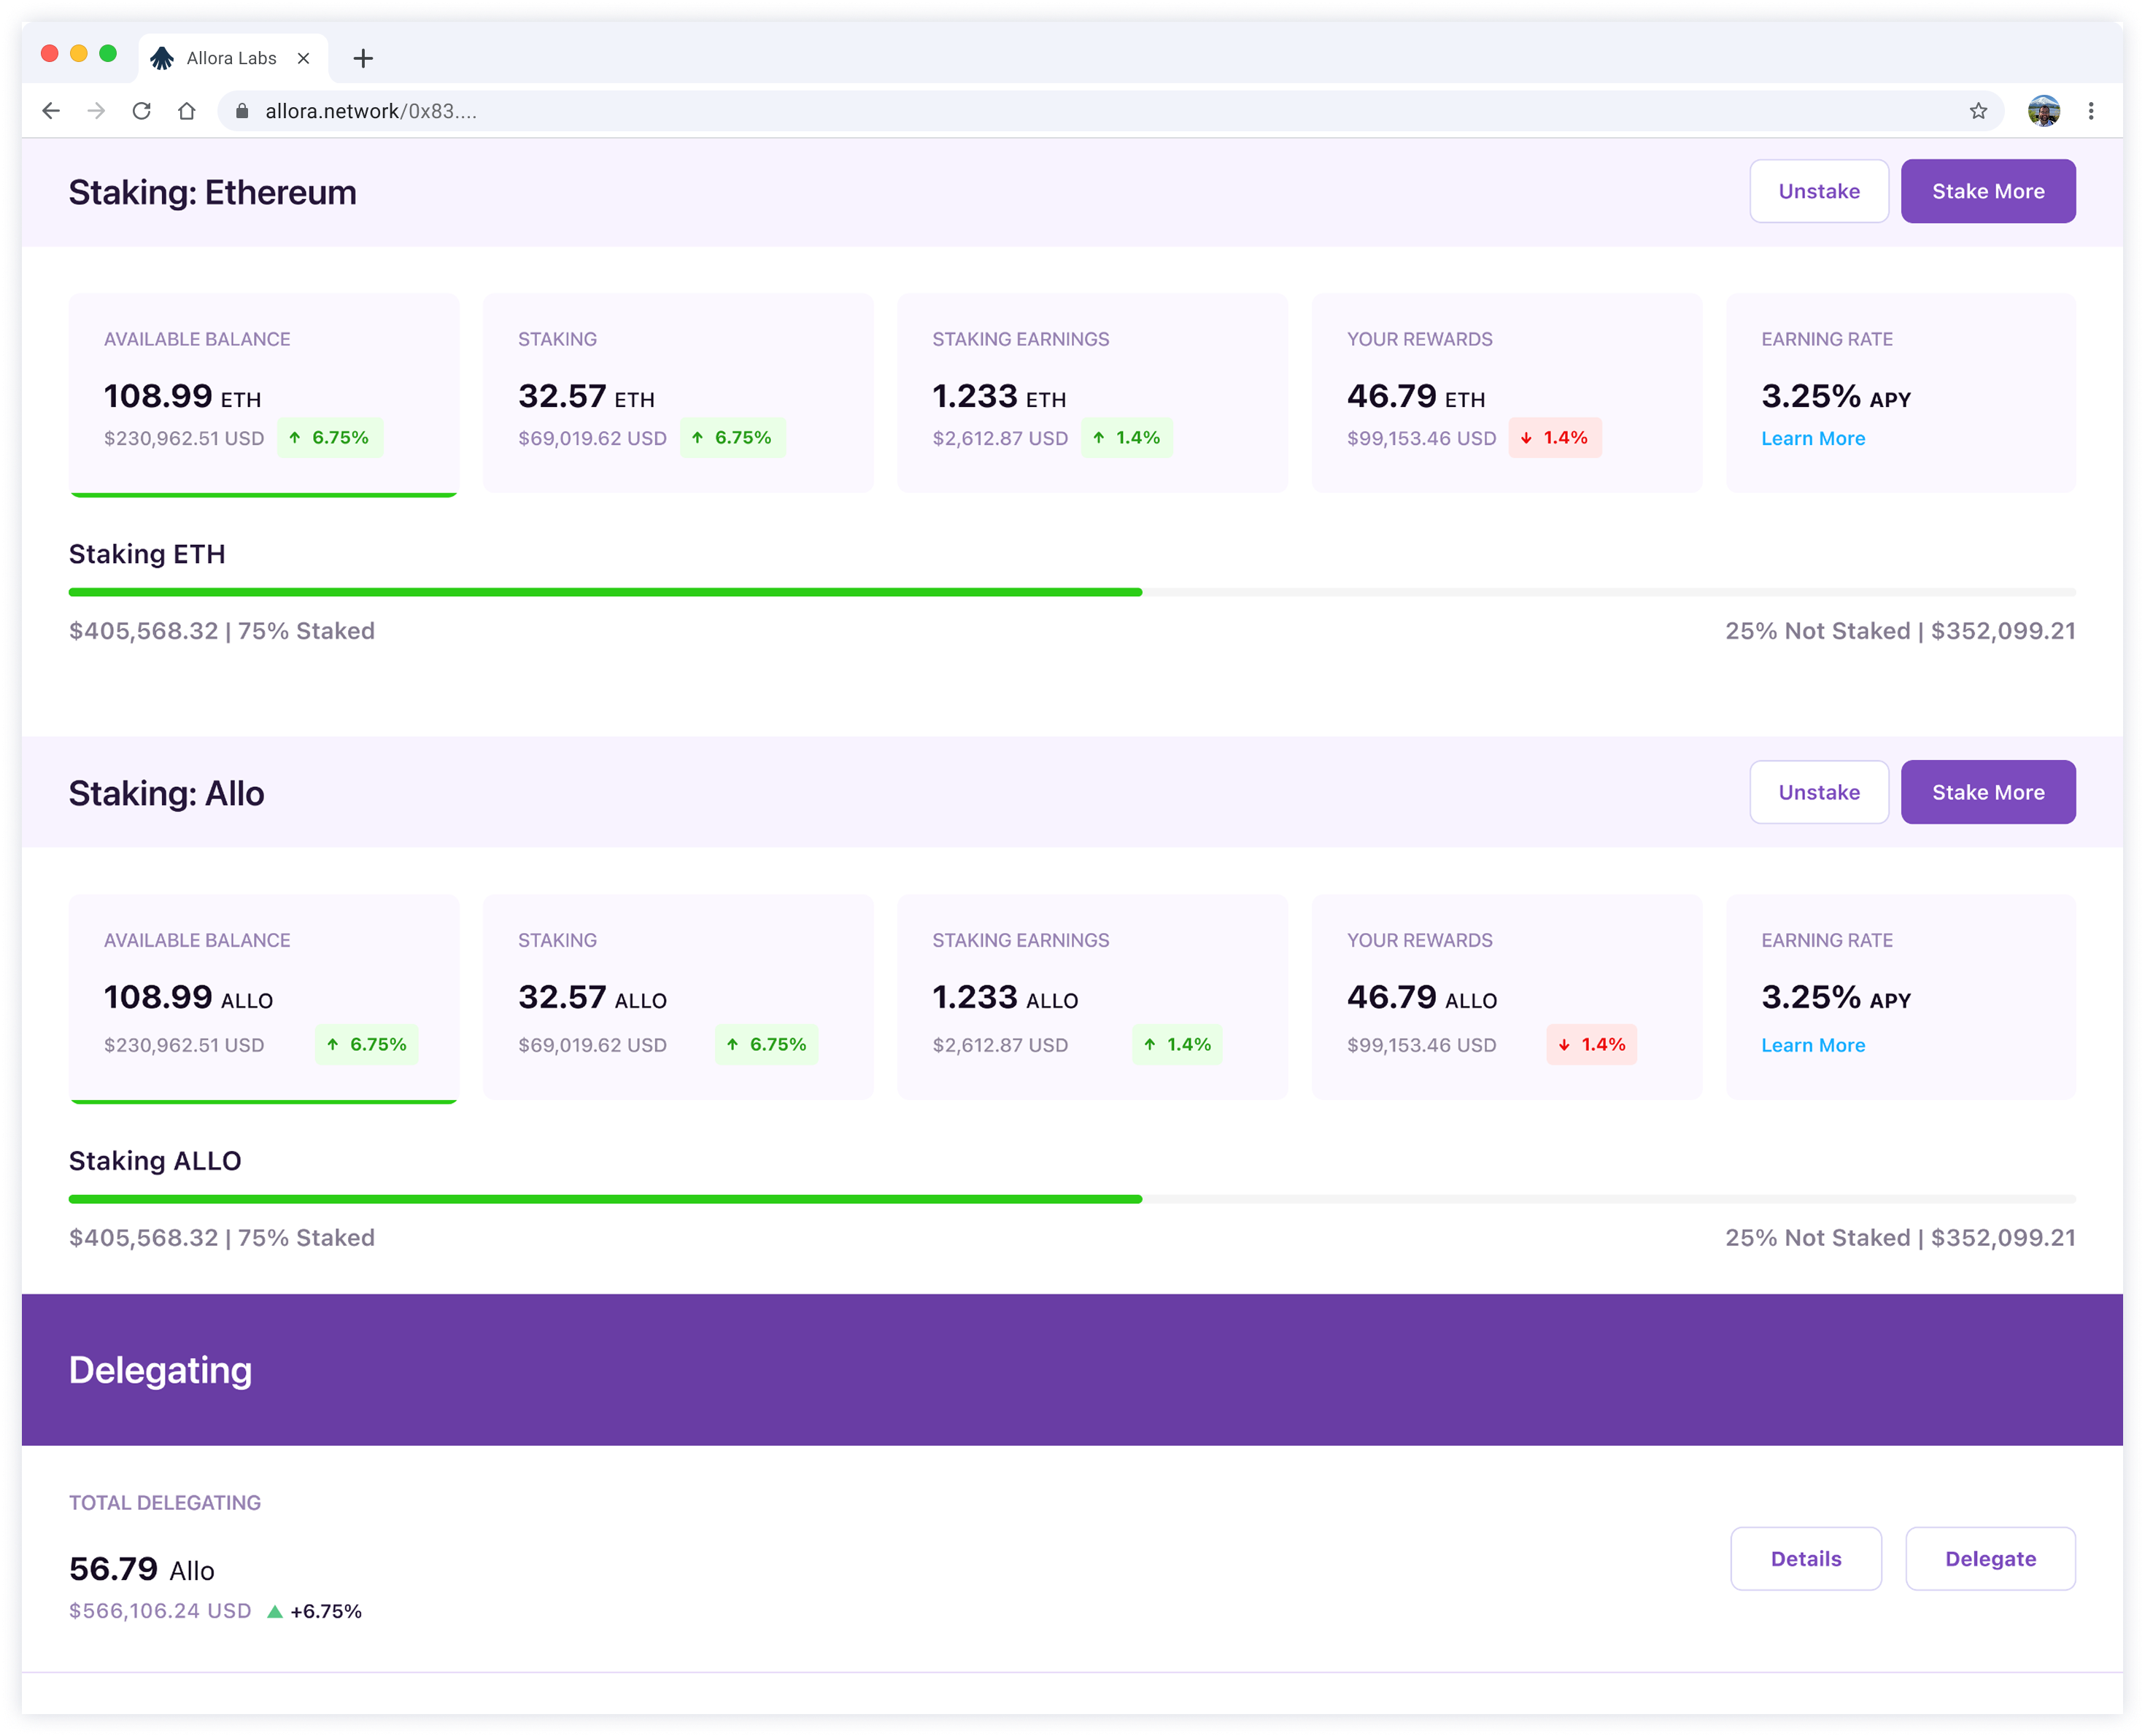This screenshot has width=2145, height=1736.
Task: Click the site lock icon
Action: 242,111
